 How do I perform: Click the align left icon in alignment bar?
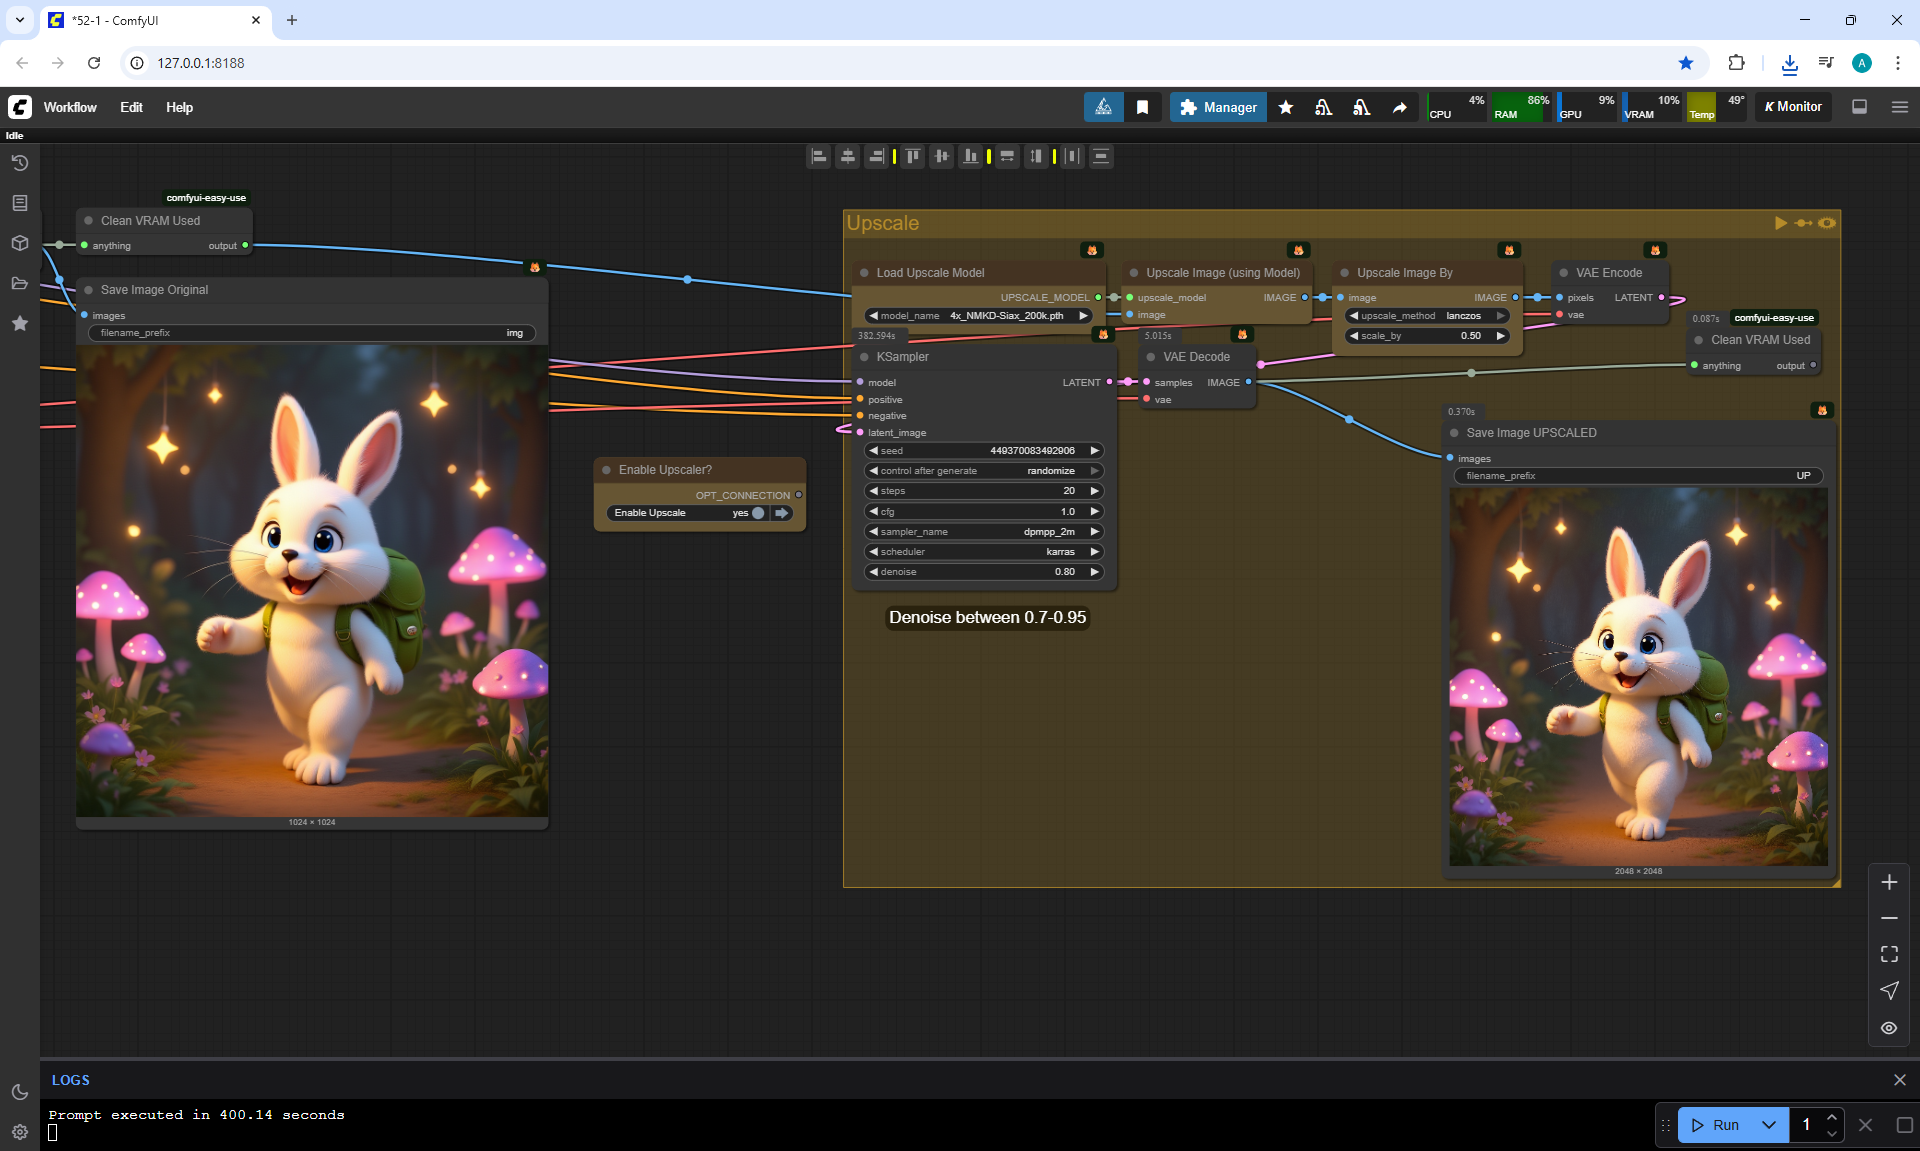(x=819, y=156)
